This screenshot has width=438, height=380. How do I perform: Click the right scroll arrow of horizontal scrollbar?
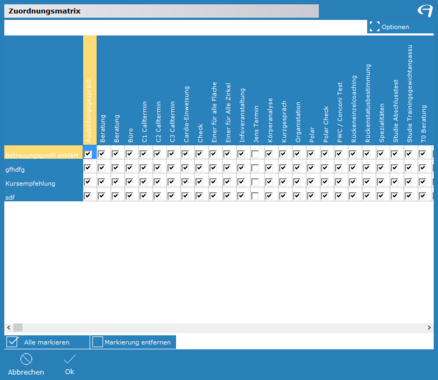[x=429, y=328]
